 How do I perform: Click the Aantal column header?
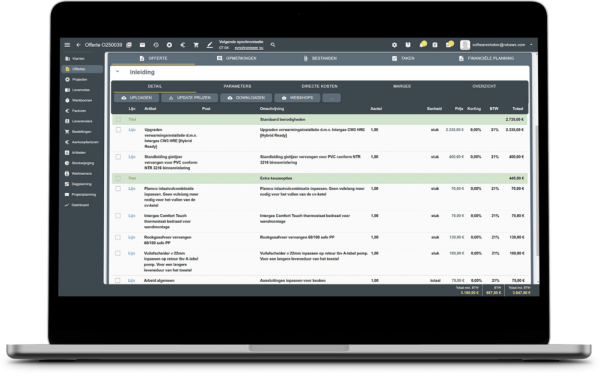(376, 109)
